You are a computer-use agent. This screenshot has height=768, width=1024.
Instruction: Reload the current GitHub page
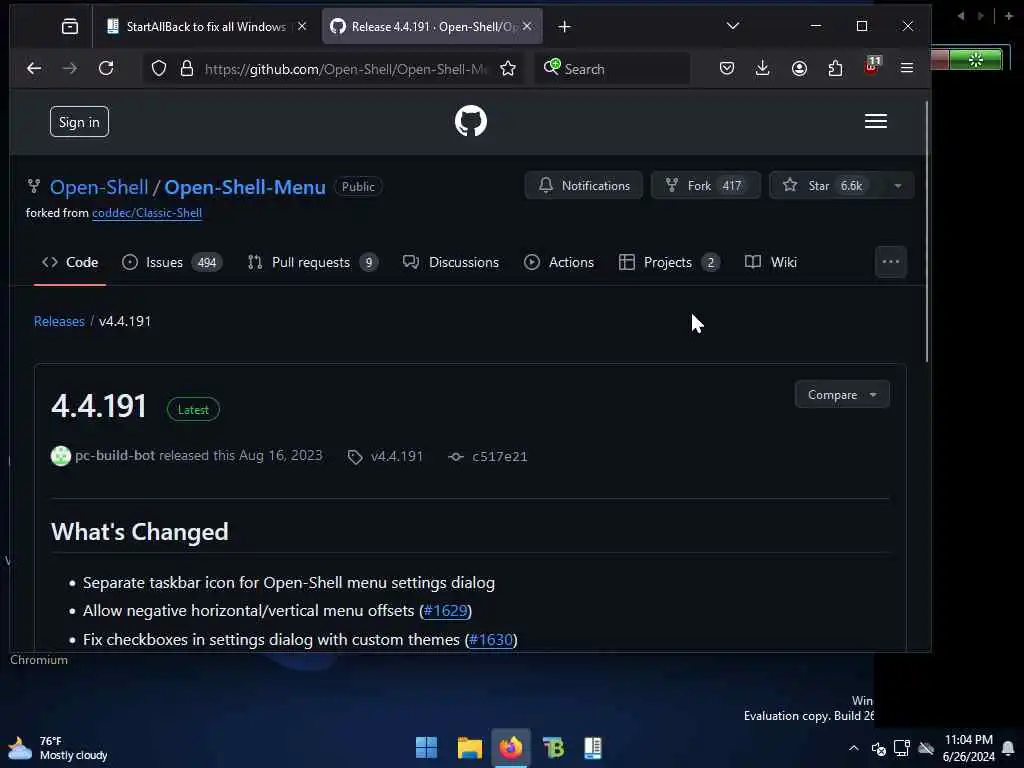click(x=106, y=68)
